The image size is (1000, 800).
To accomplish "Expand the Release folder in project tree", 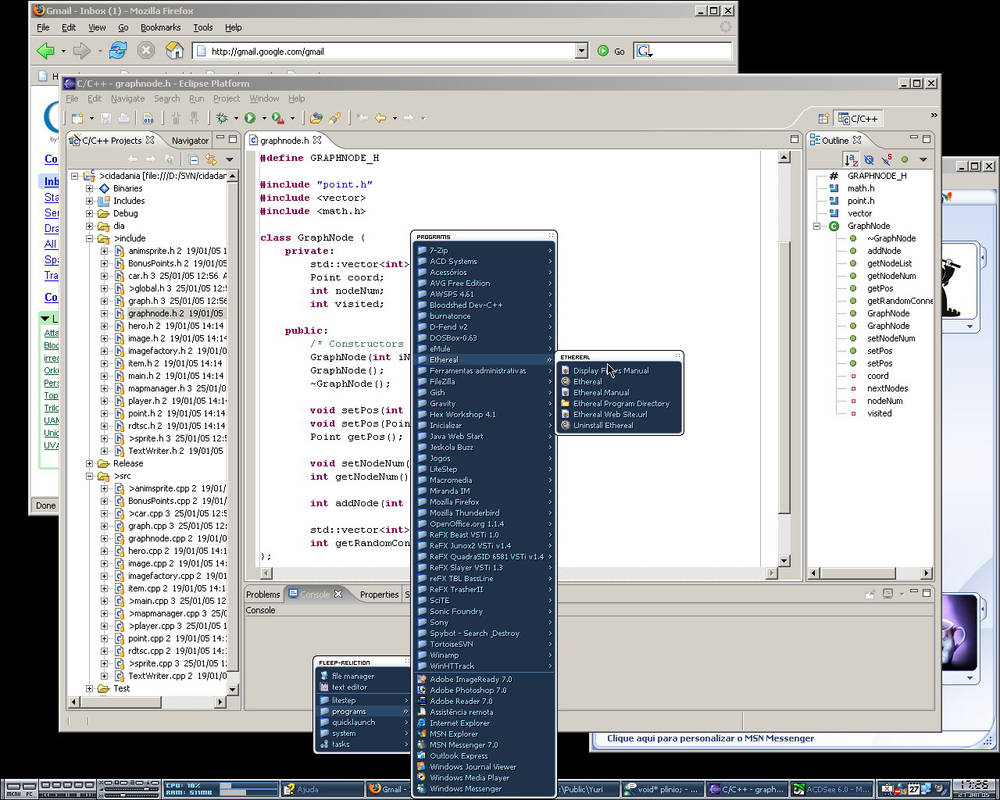I will [x=90, y=463].
